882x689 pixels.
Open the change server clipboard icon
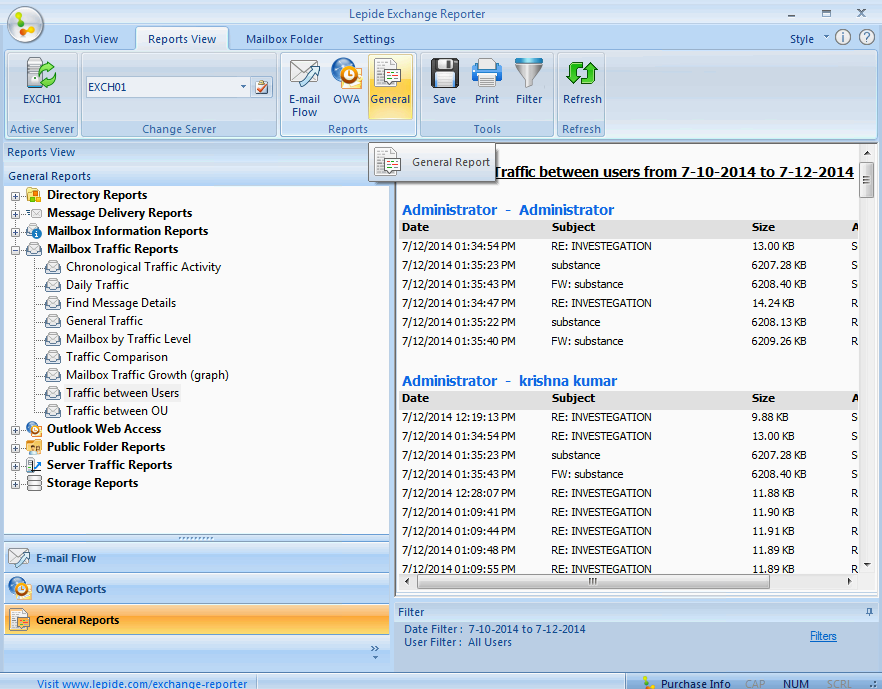(x=262, y=87)
